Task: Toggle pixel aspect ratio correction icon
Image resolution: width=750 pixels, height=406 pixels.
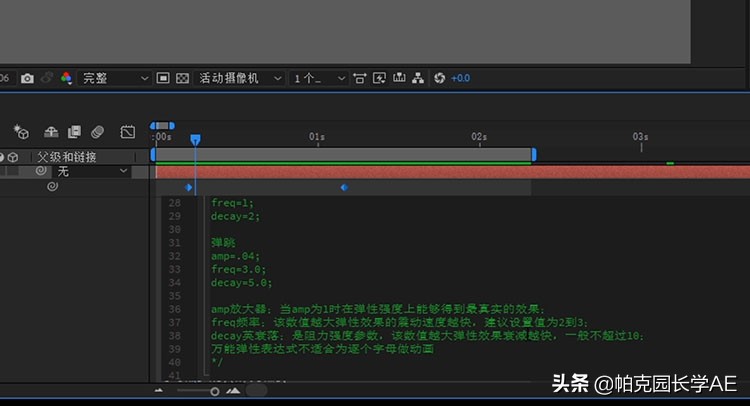Action: 360,78
